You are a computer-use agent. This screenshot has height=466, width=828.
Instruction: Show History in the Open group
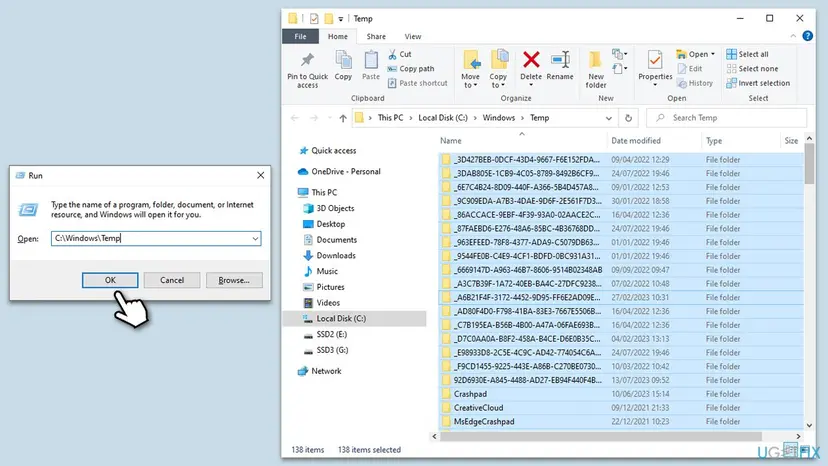click(695, 83)
